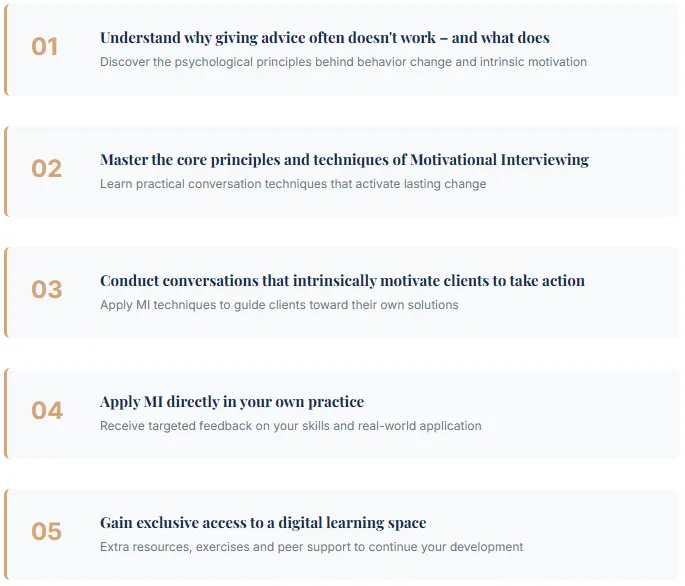Screen dimensions: 685x586
Task: Select the 'Apply MI techniques to guide clients' text
Action: 279,305
